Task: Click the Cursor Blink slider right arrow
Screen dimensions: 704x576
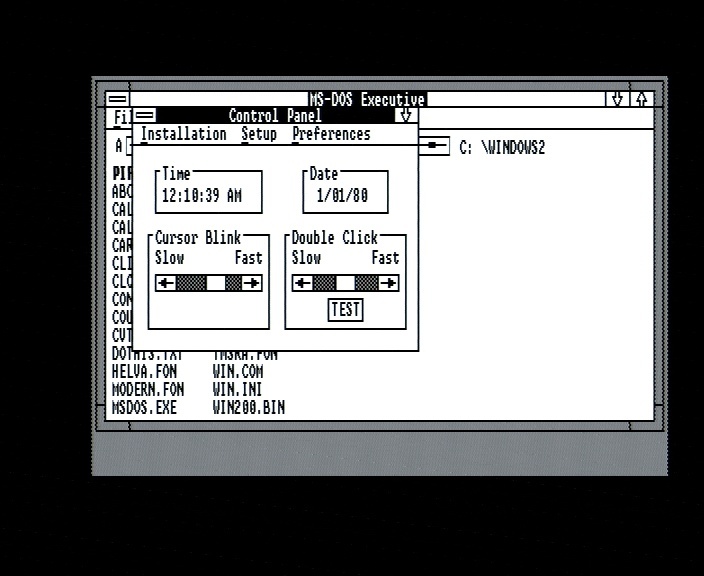Action: pyautogui.click(x=252, y=283)
